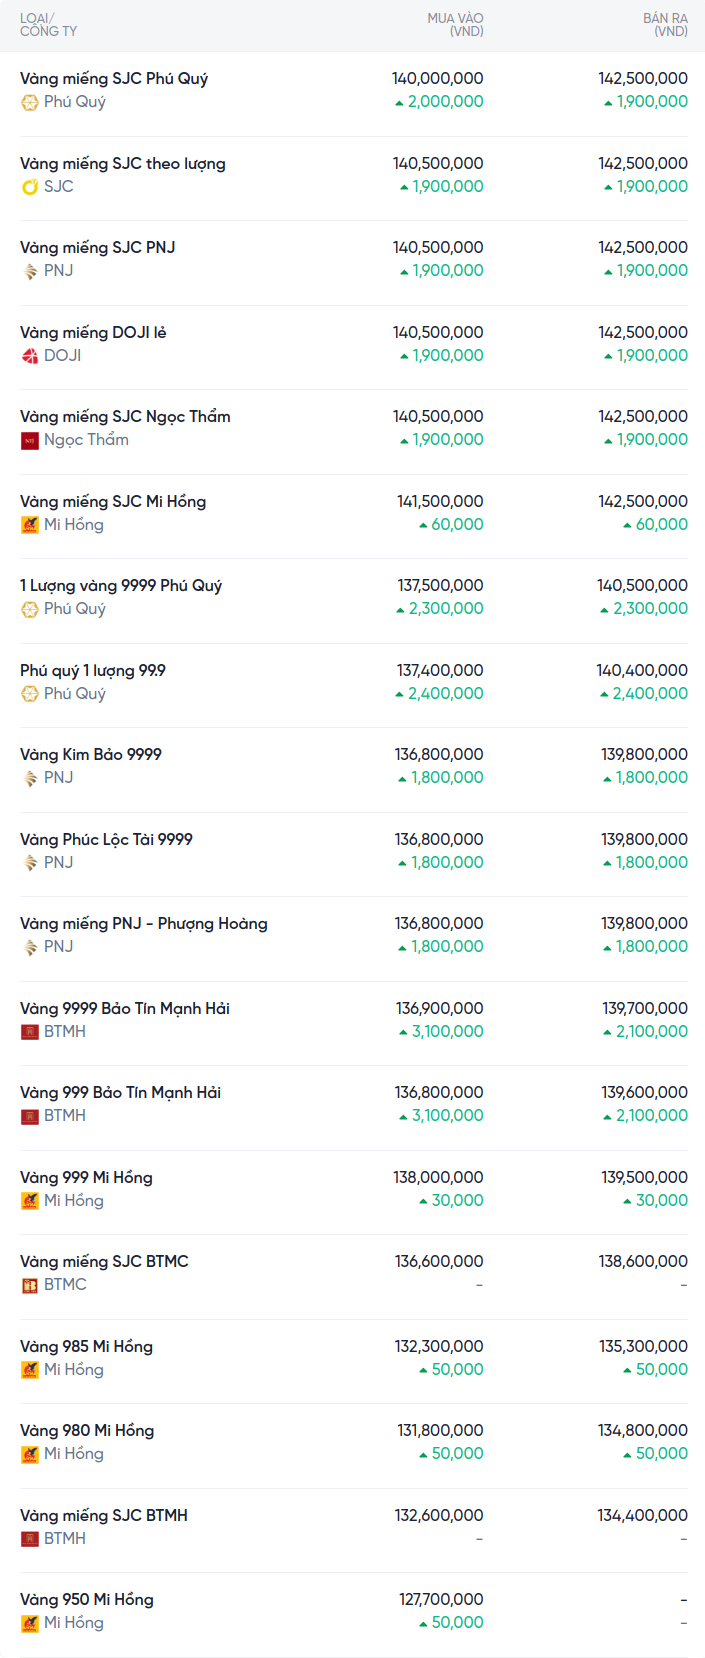Open the Vàng miếng DOJI lẻ entry
Viewport: 705px width, 1658px height.
click(93, 332)
